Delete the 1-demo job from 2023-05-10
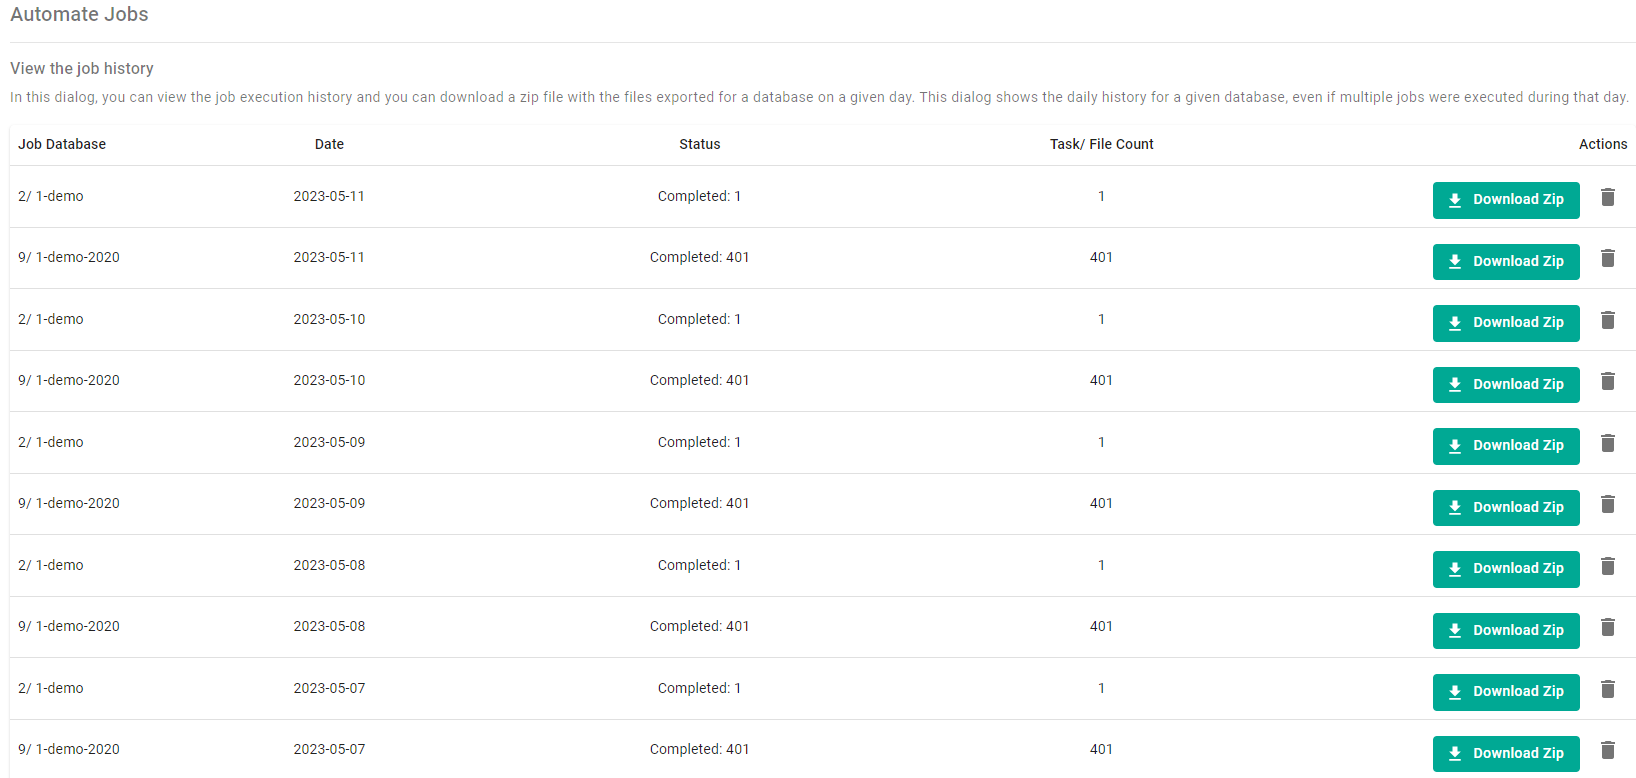Image resolution: width=1636 pixels, height=778 pixels. [x=1608, y=320]
